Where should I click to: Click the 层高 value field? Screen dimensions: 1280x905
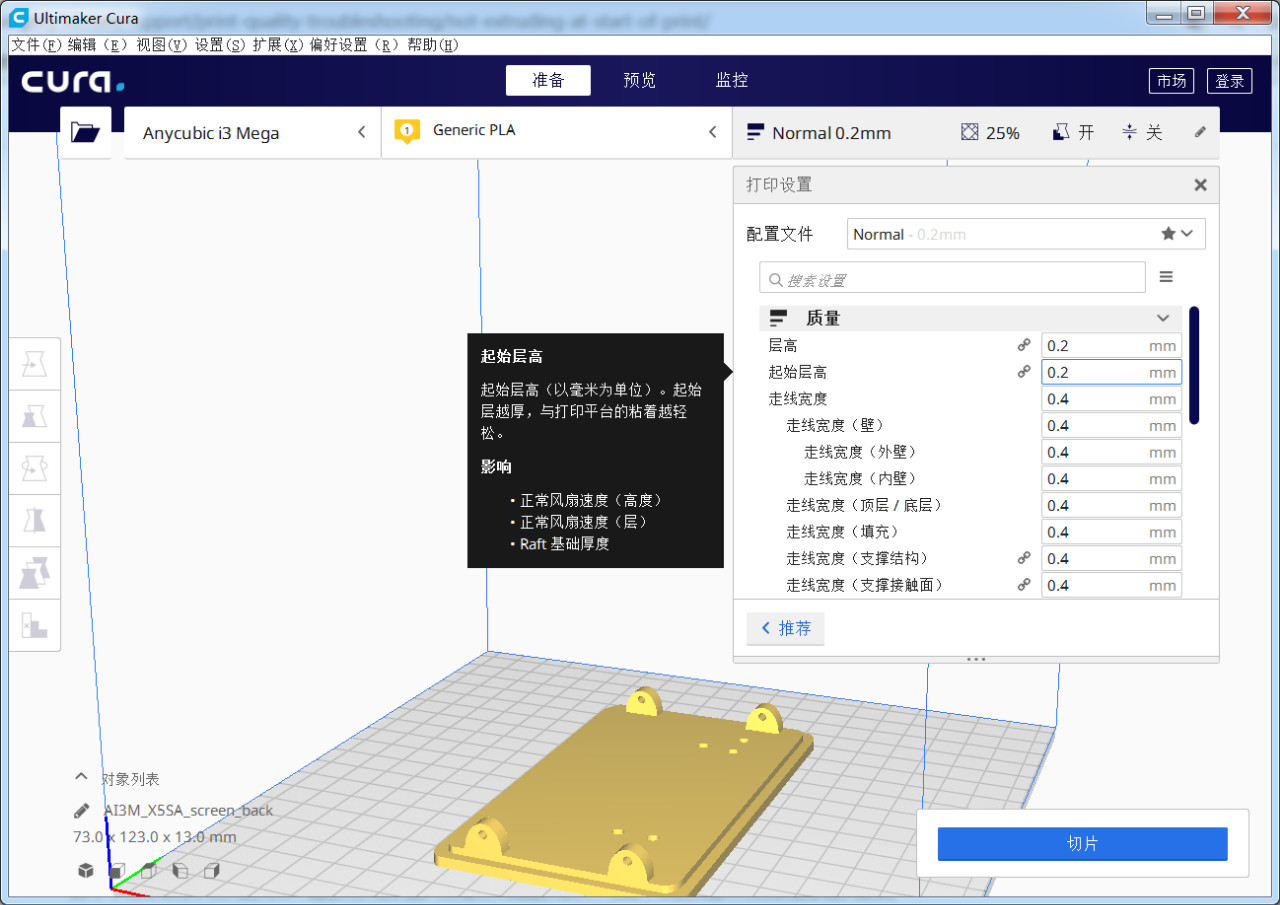(1111, 345)
